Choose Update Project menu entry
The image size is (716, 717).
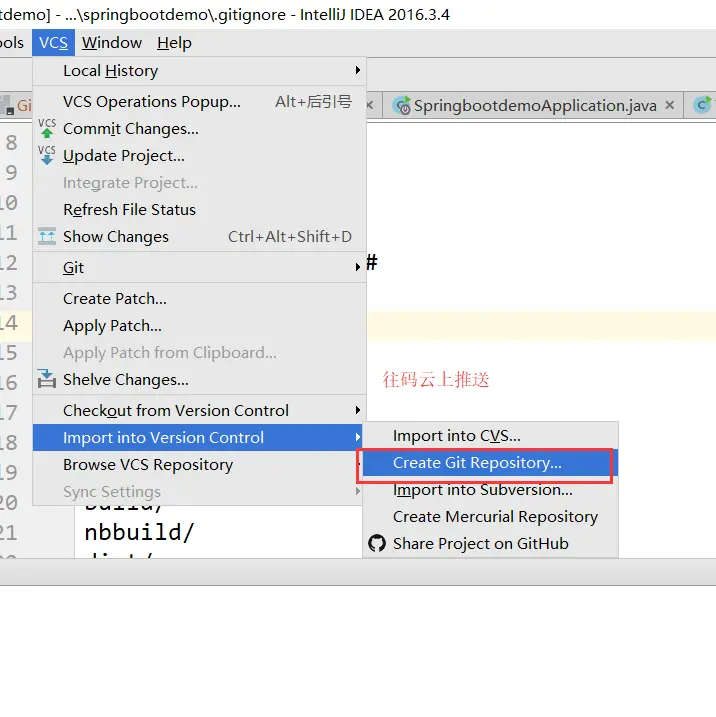click(x=199, y=156)
